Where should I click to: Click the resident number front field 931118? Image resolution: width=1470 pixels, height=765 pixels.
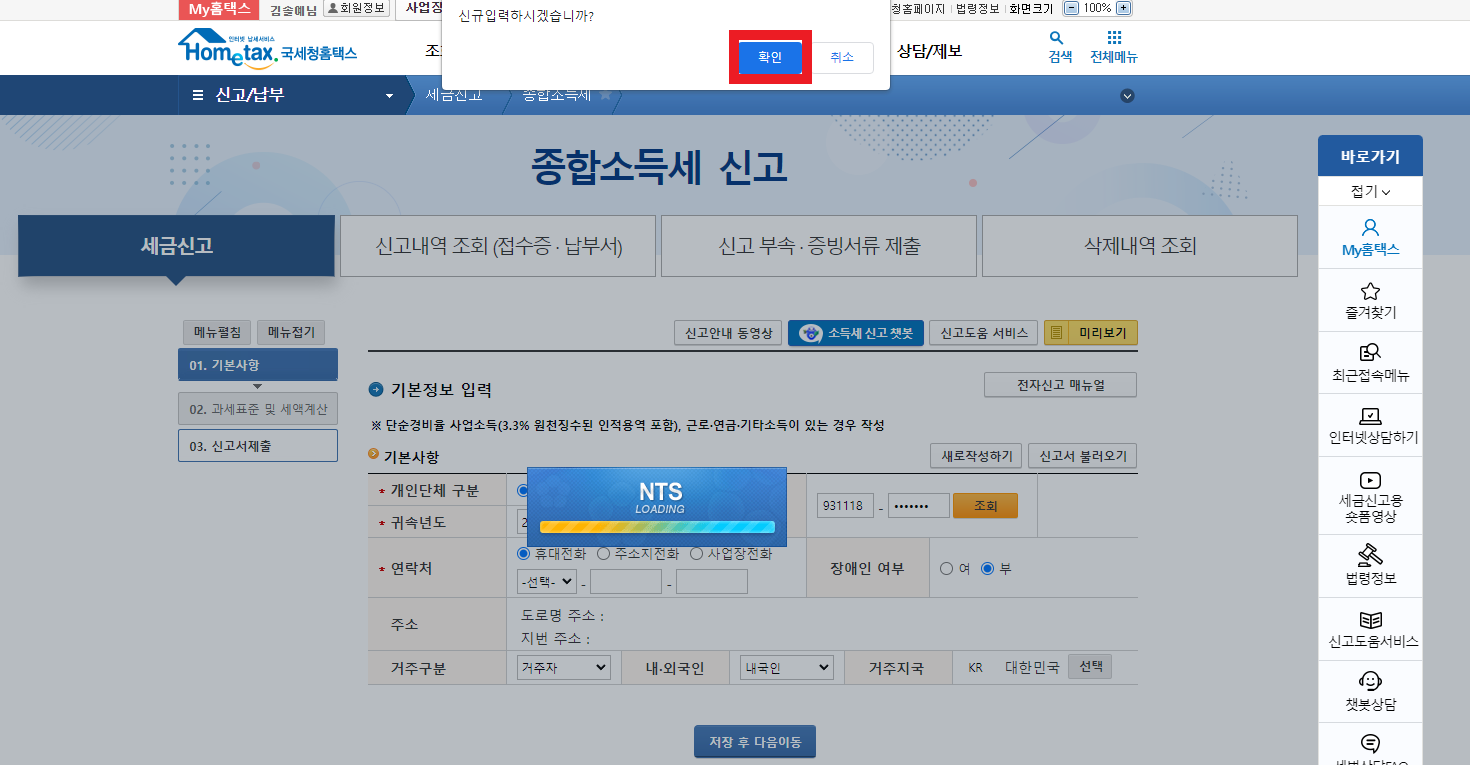click(x=845, y=506)
